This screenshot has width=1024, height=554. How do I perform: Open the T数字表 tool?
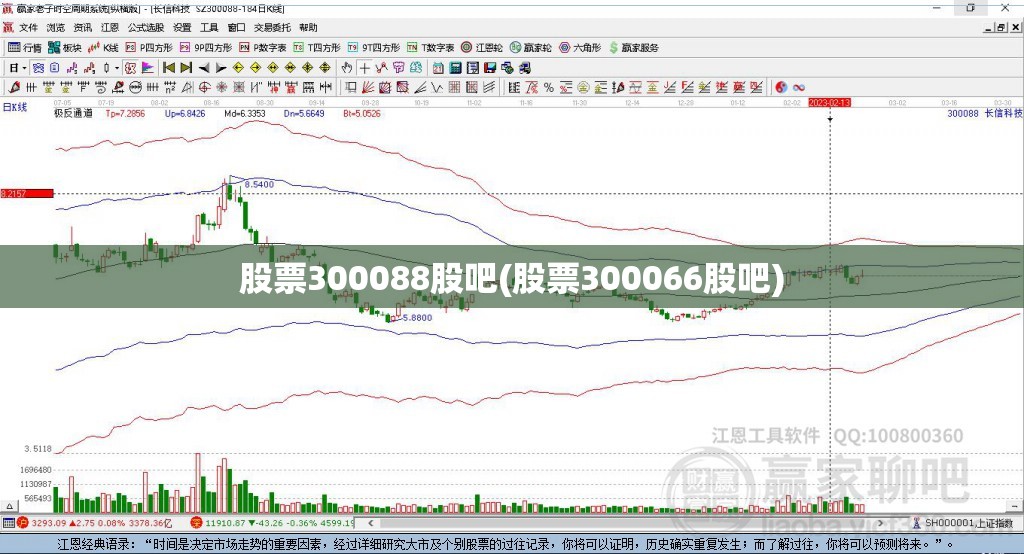click(x=430, y=47)
